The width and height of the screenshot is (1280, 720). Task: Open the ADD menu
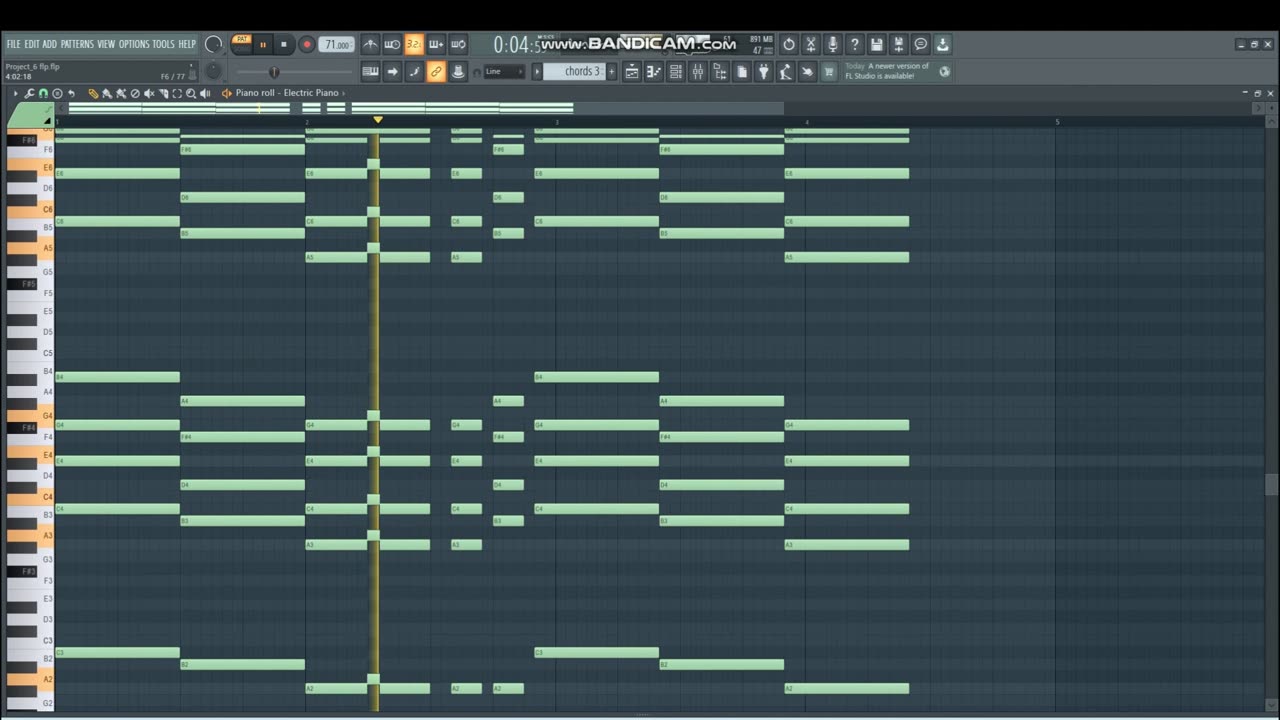pyautogui.click(x=49, y=44)
